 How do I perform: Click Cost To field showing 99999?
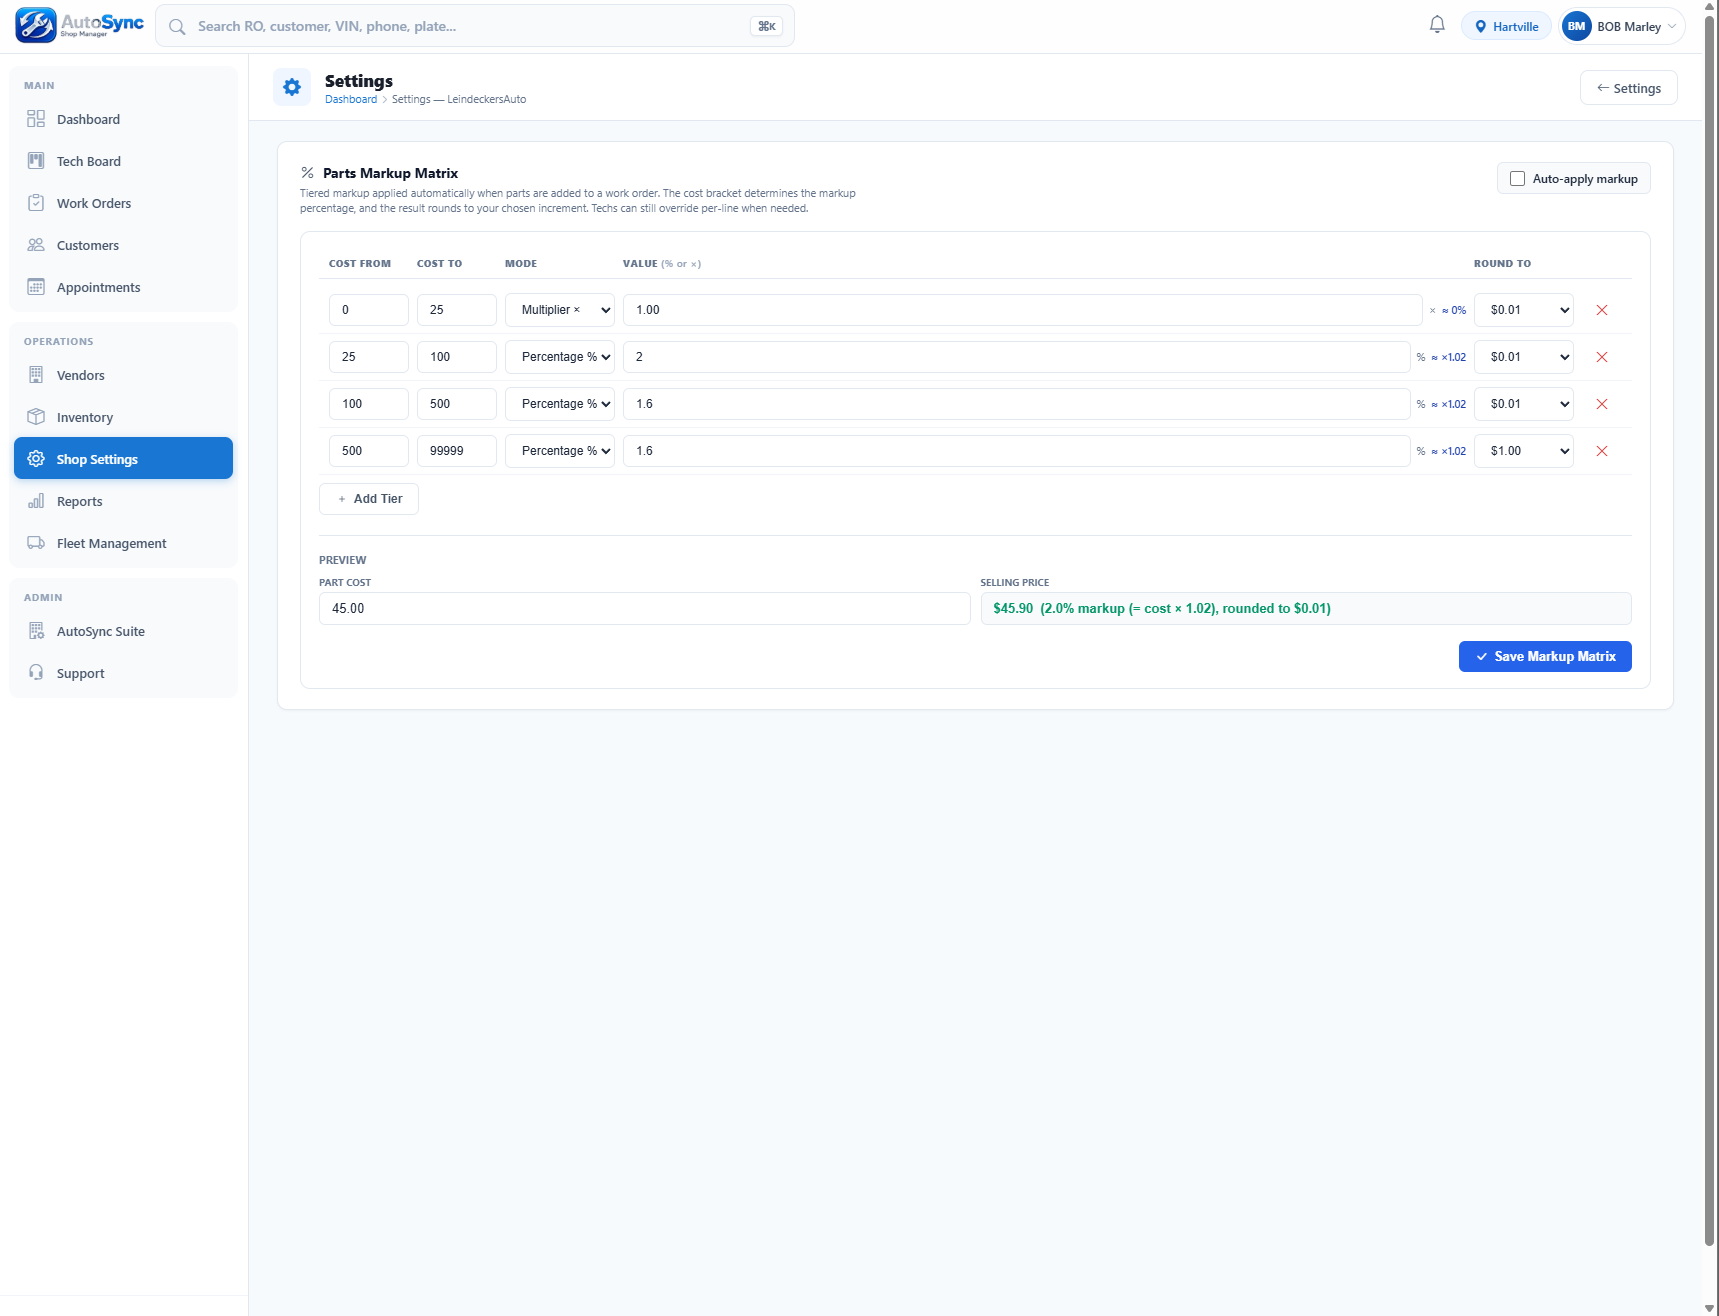coord(457,451)
